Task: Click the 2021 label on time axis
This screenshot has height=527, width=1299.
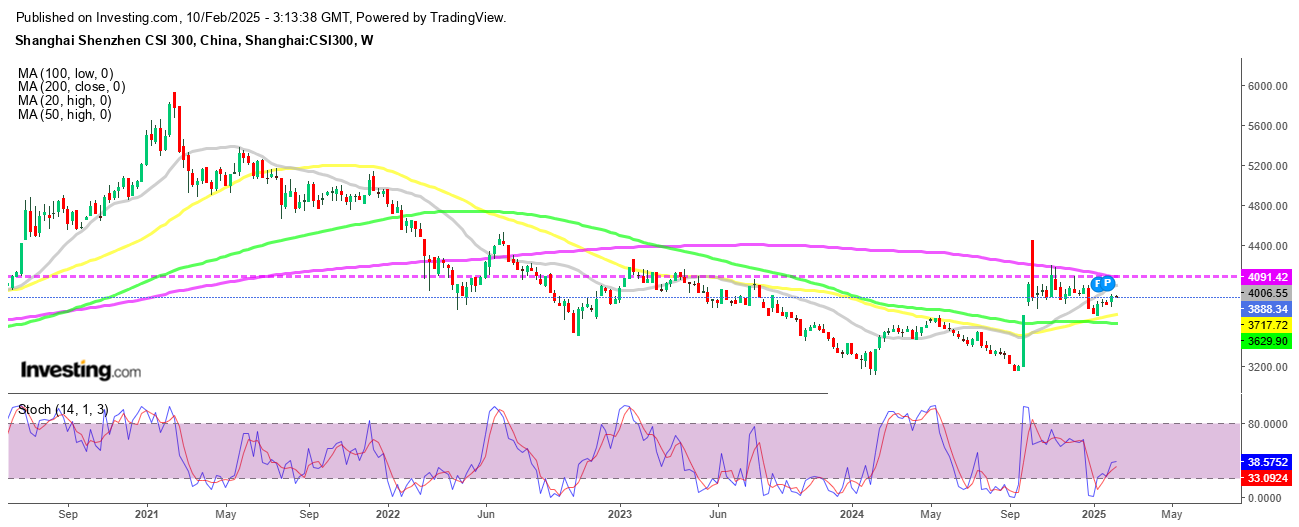Action: click(x=147, y=515)
